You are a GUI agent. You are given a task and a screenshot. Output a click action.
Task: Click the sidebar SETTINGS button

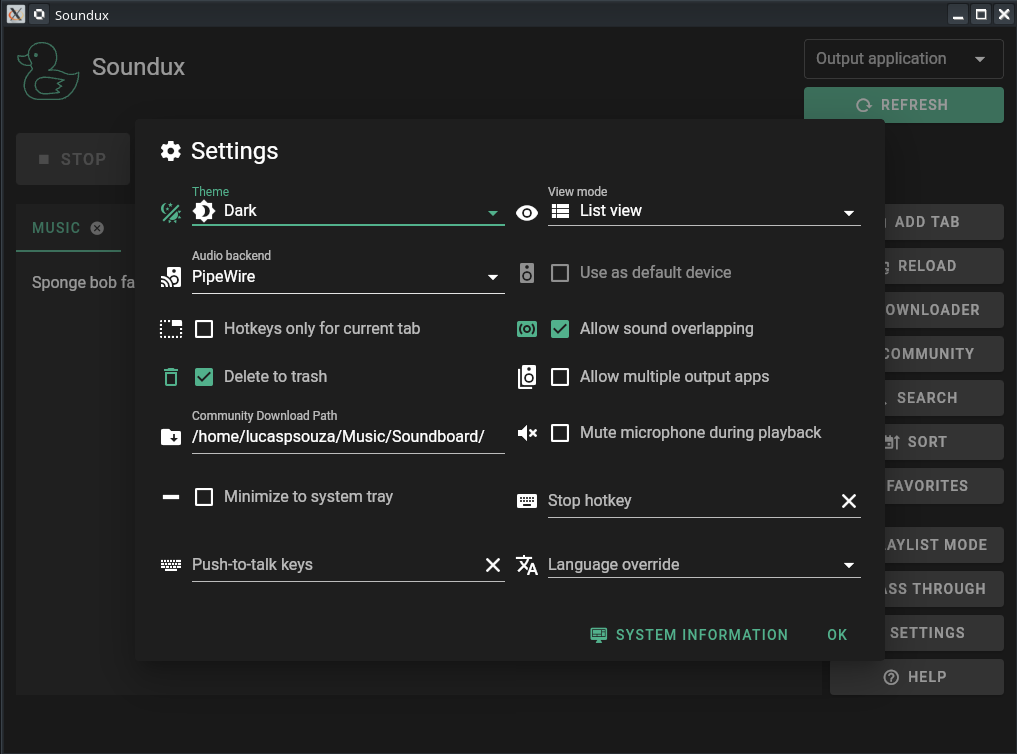point(944,633)
